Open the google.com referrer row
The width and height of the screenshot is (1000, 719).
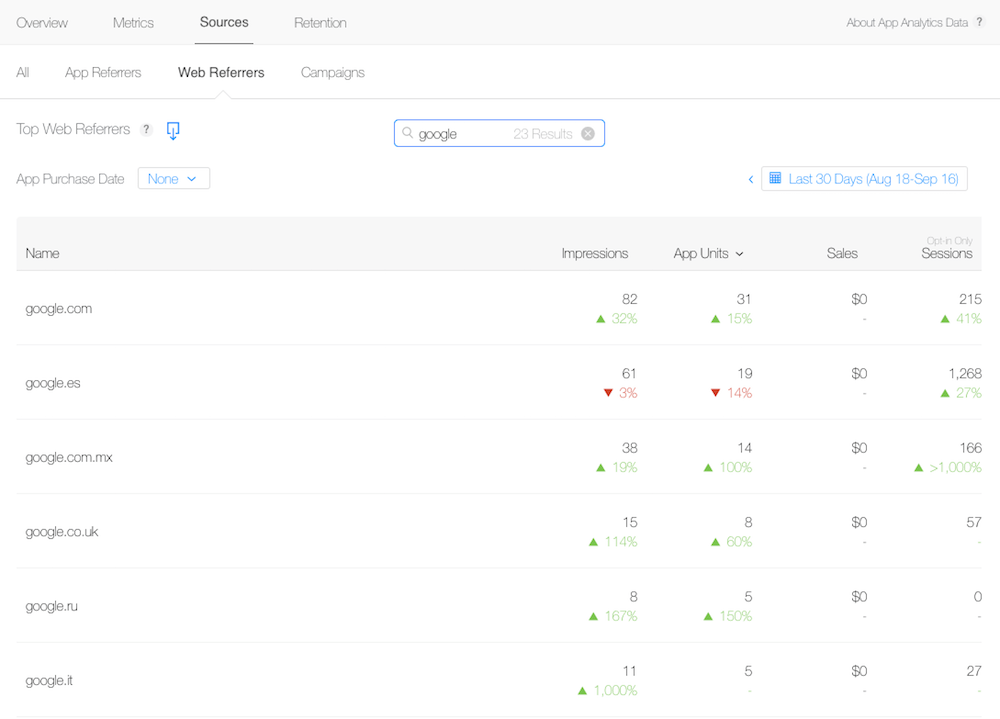pyautogui.click(x=499, y=308)
